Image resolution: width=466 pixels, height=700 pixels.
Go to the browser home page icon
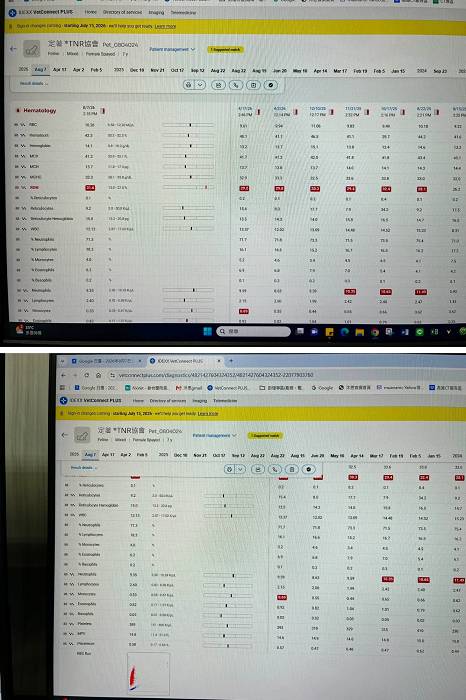point(98,375)
